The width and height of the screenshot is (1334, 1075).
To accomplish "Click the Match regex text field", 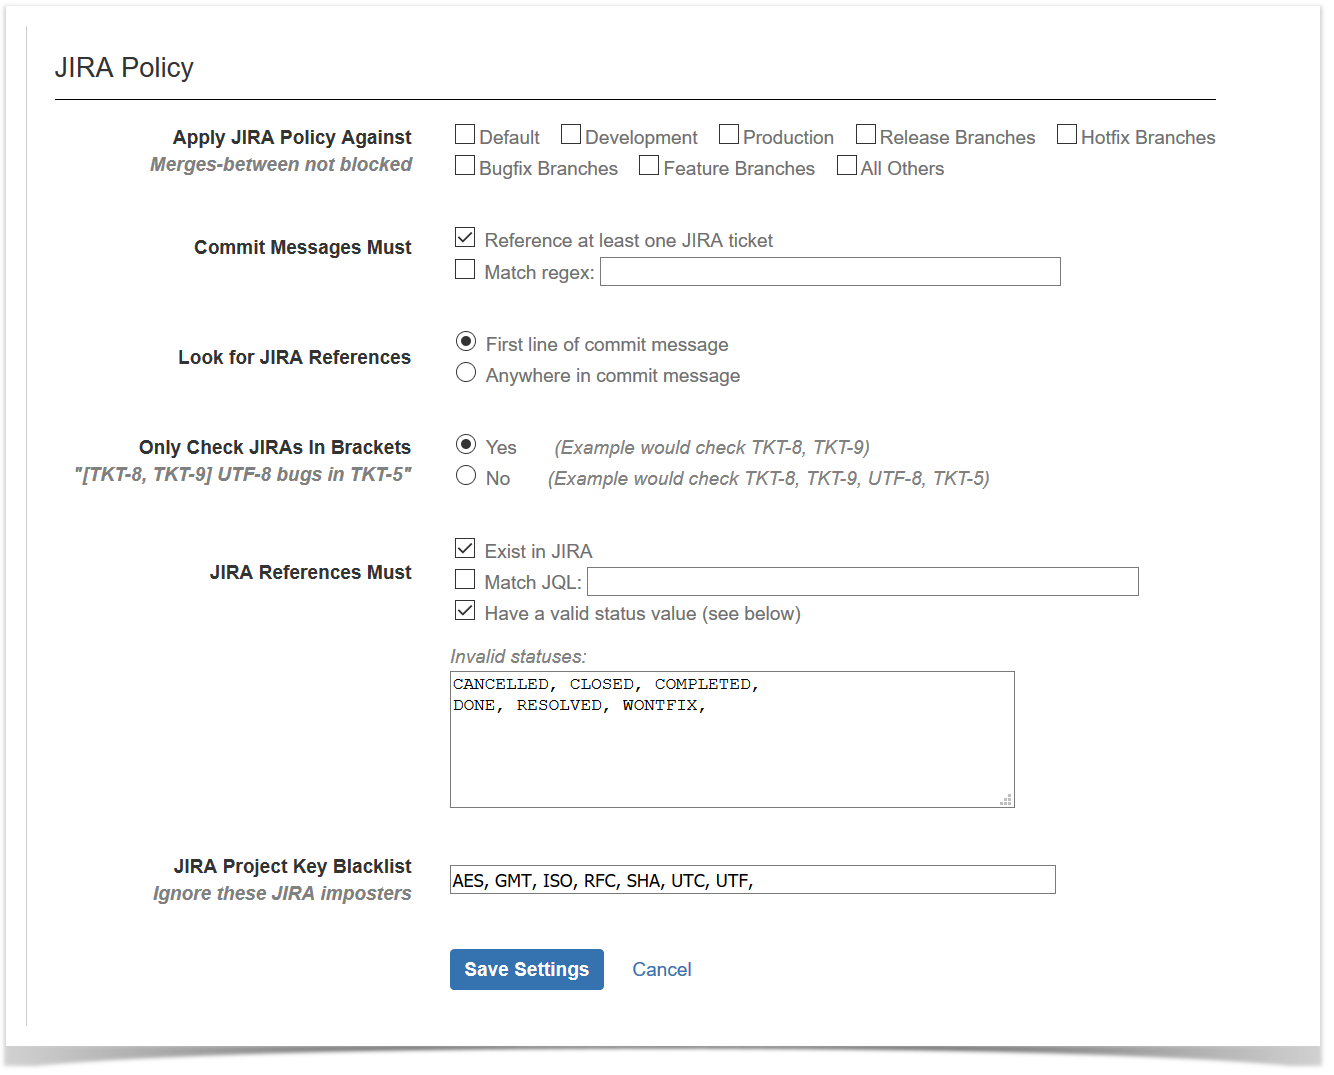I will coord(830,272).
